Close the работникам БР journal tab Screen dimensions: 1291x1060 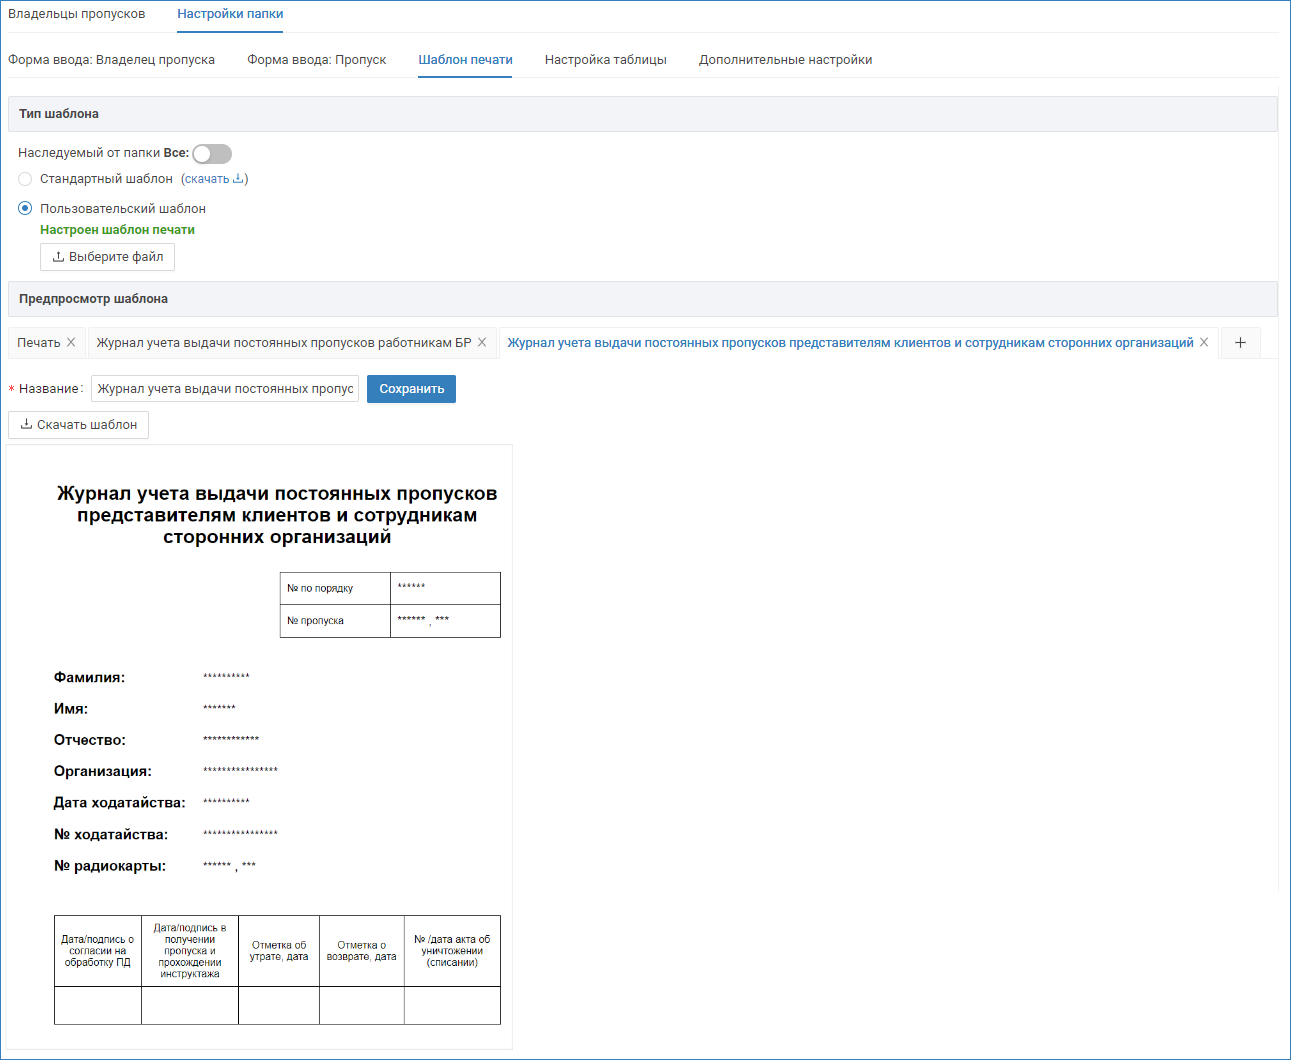482,343
